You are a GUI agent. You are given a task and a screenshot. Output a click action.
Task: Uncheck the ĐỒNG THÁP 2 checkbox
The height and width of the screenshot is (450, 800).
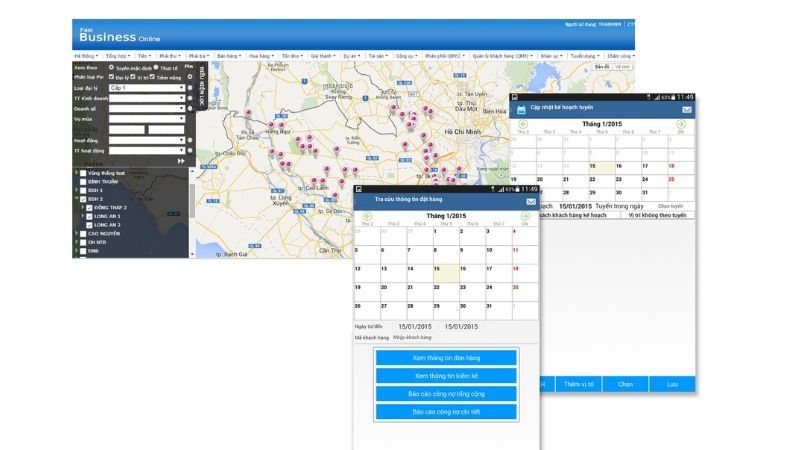[x=89, y=208]
